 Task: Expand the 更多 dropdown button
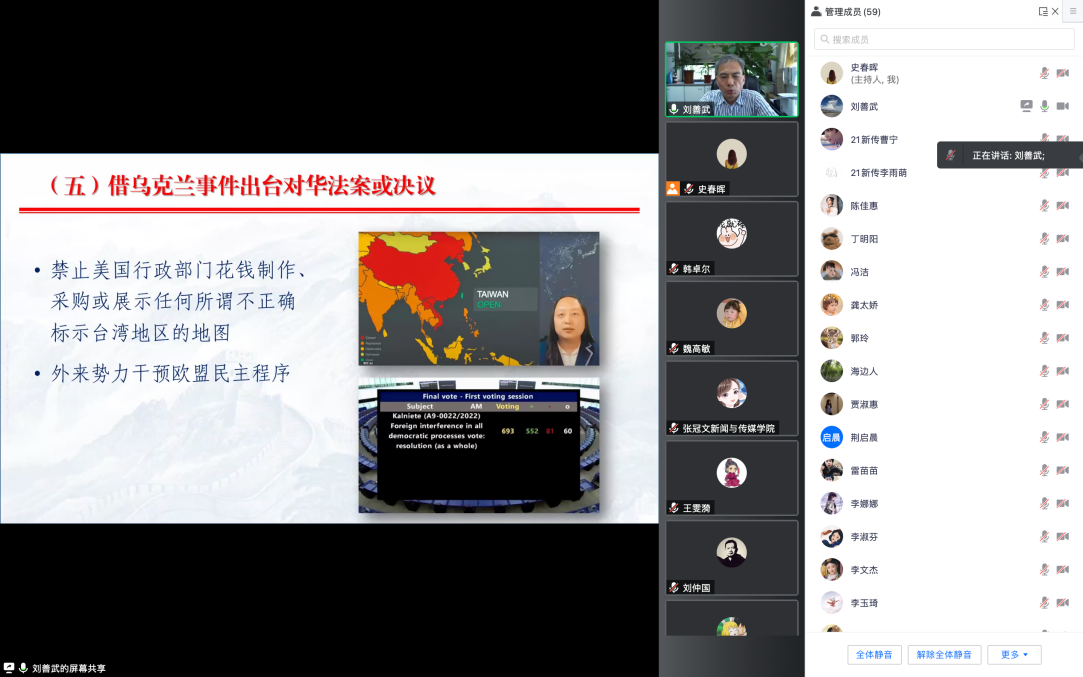(x=1014, y=655)
